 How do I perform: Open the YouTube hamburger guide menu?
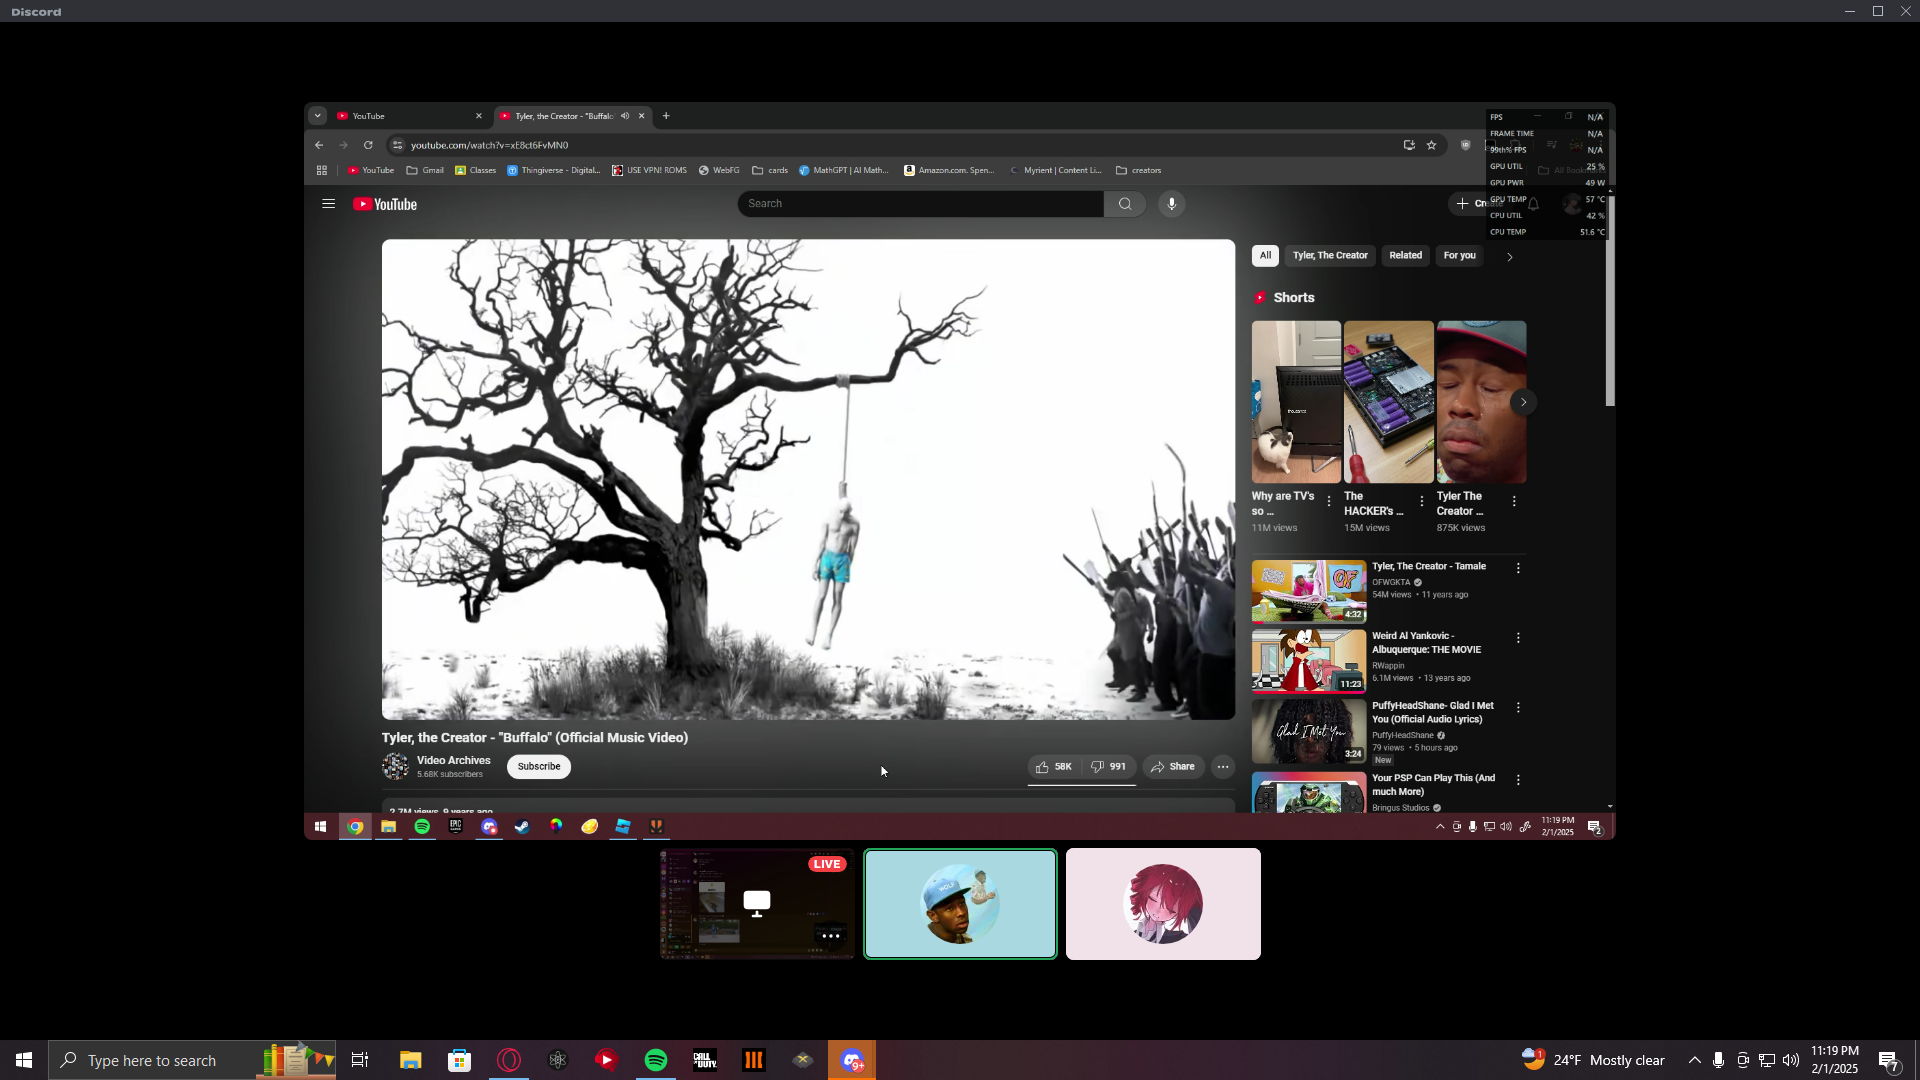click(x=328, y=204)
